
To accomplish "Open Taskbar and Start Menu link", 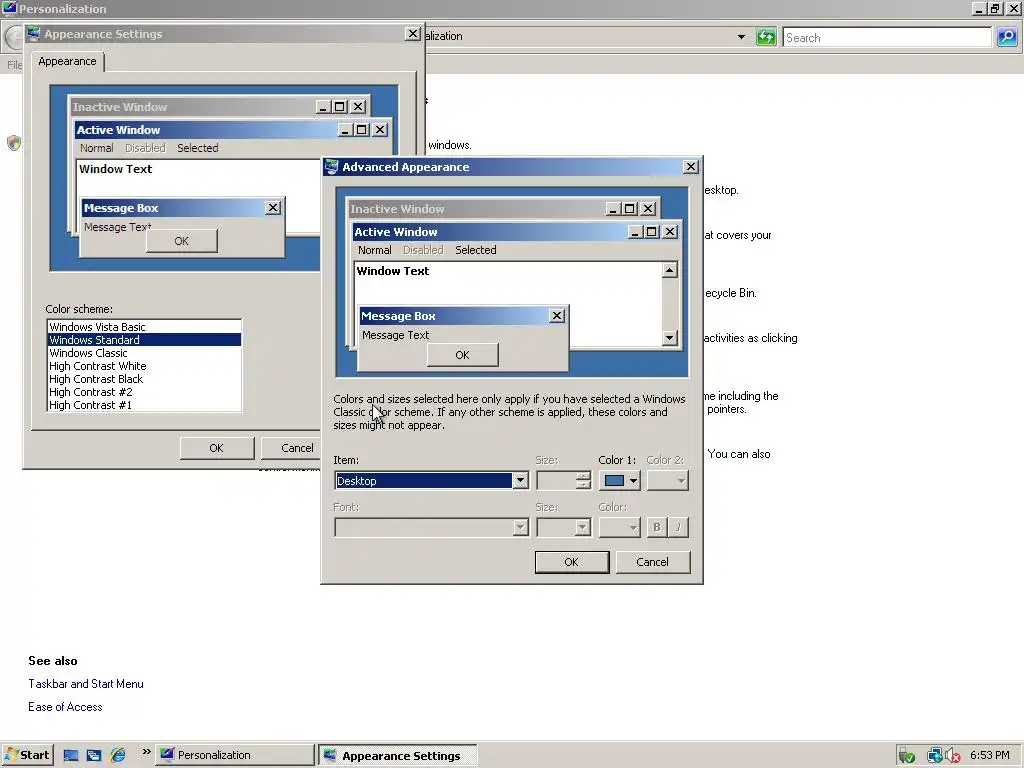I will pos(86,684).
